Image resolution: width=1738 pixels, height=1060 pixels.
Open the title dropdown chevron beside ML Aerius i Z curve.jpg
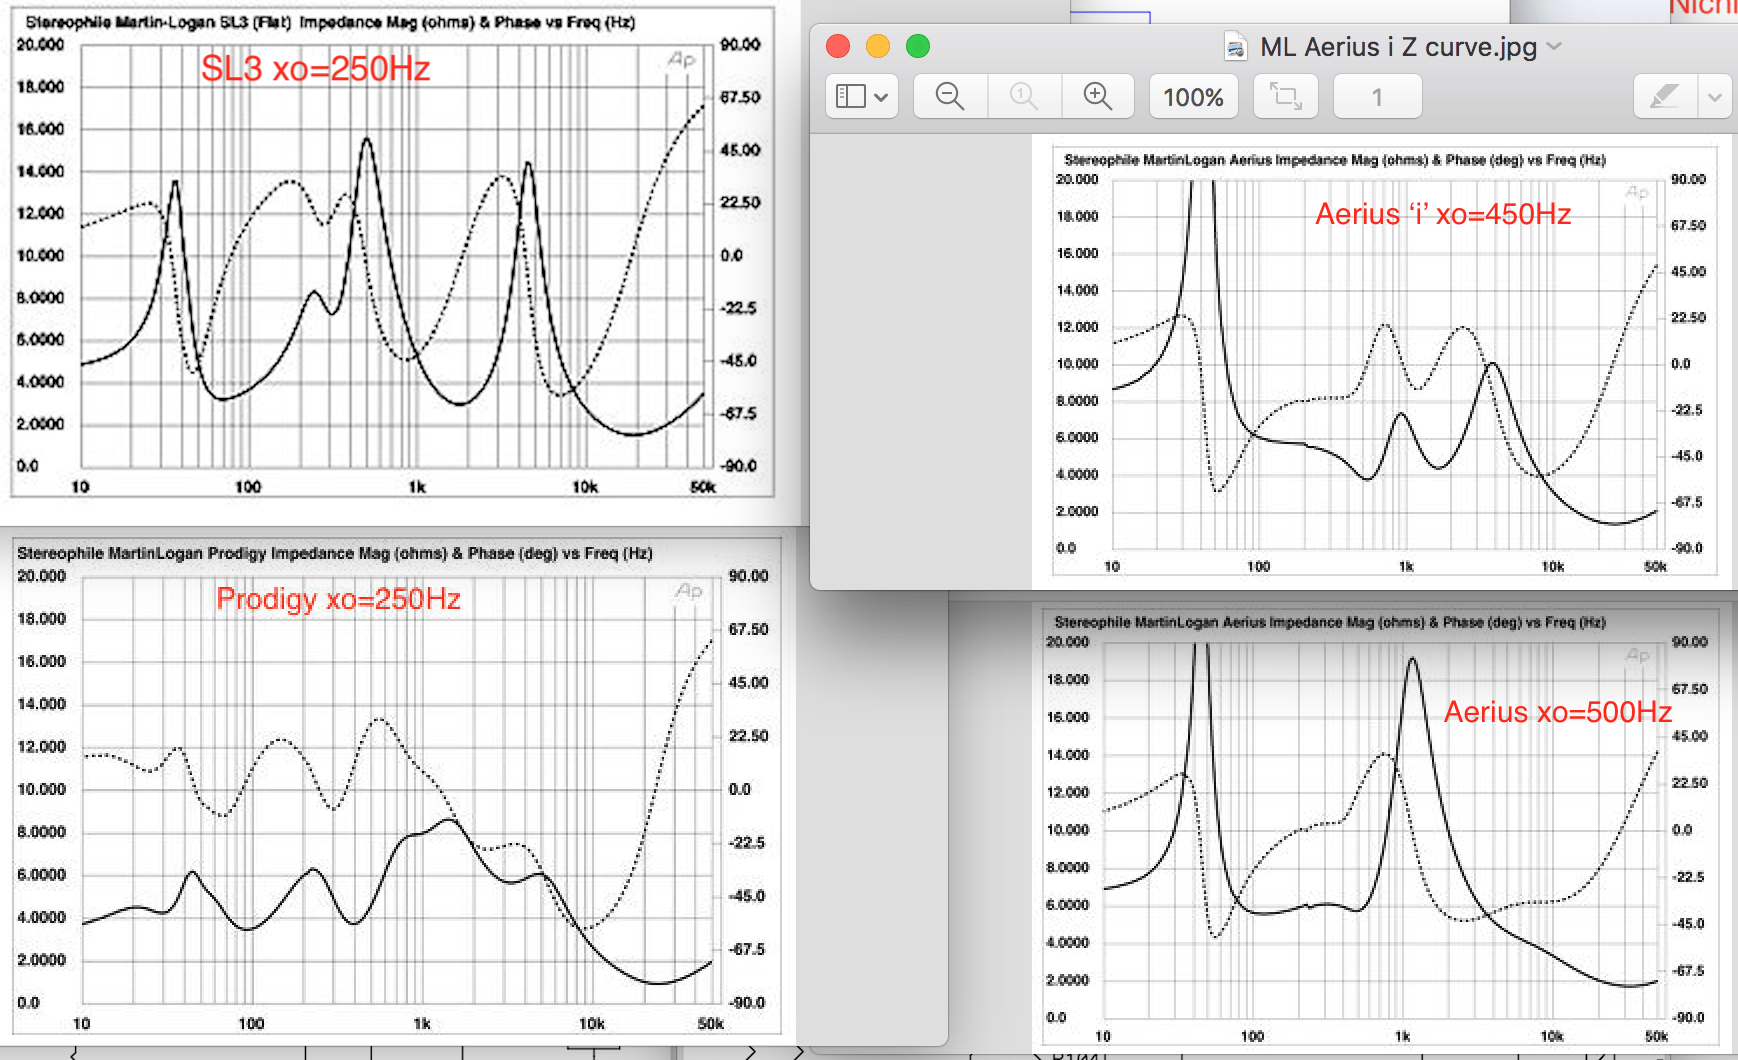click(x=1554, y=46)
